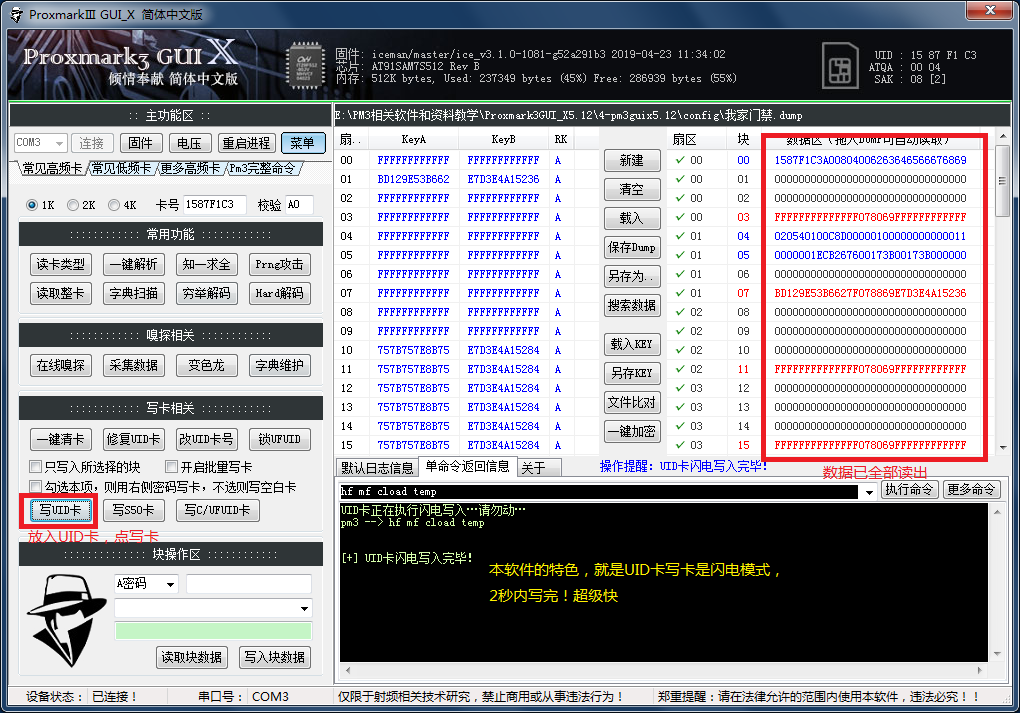Viewport: 1020px width, 713px height.
Task: Click the 读卡类型 button
Action: pos(60,264)
